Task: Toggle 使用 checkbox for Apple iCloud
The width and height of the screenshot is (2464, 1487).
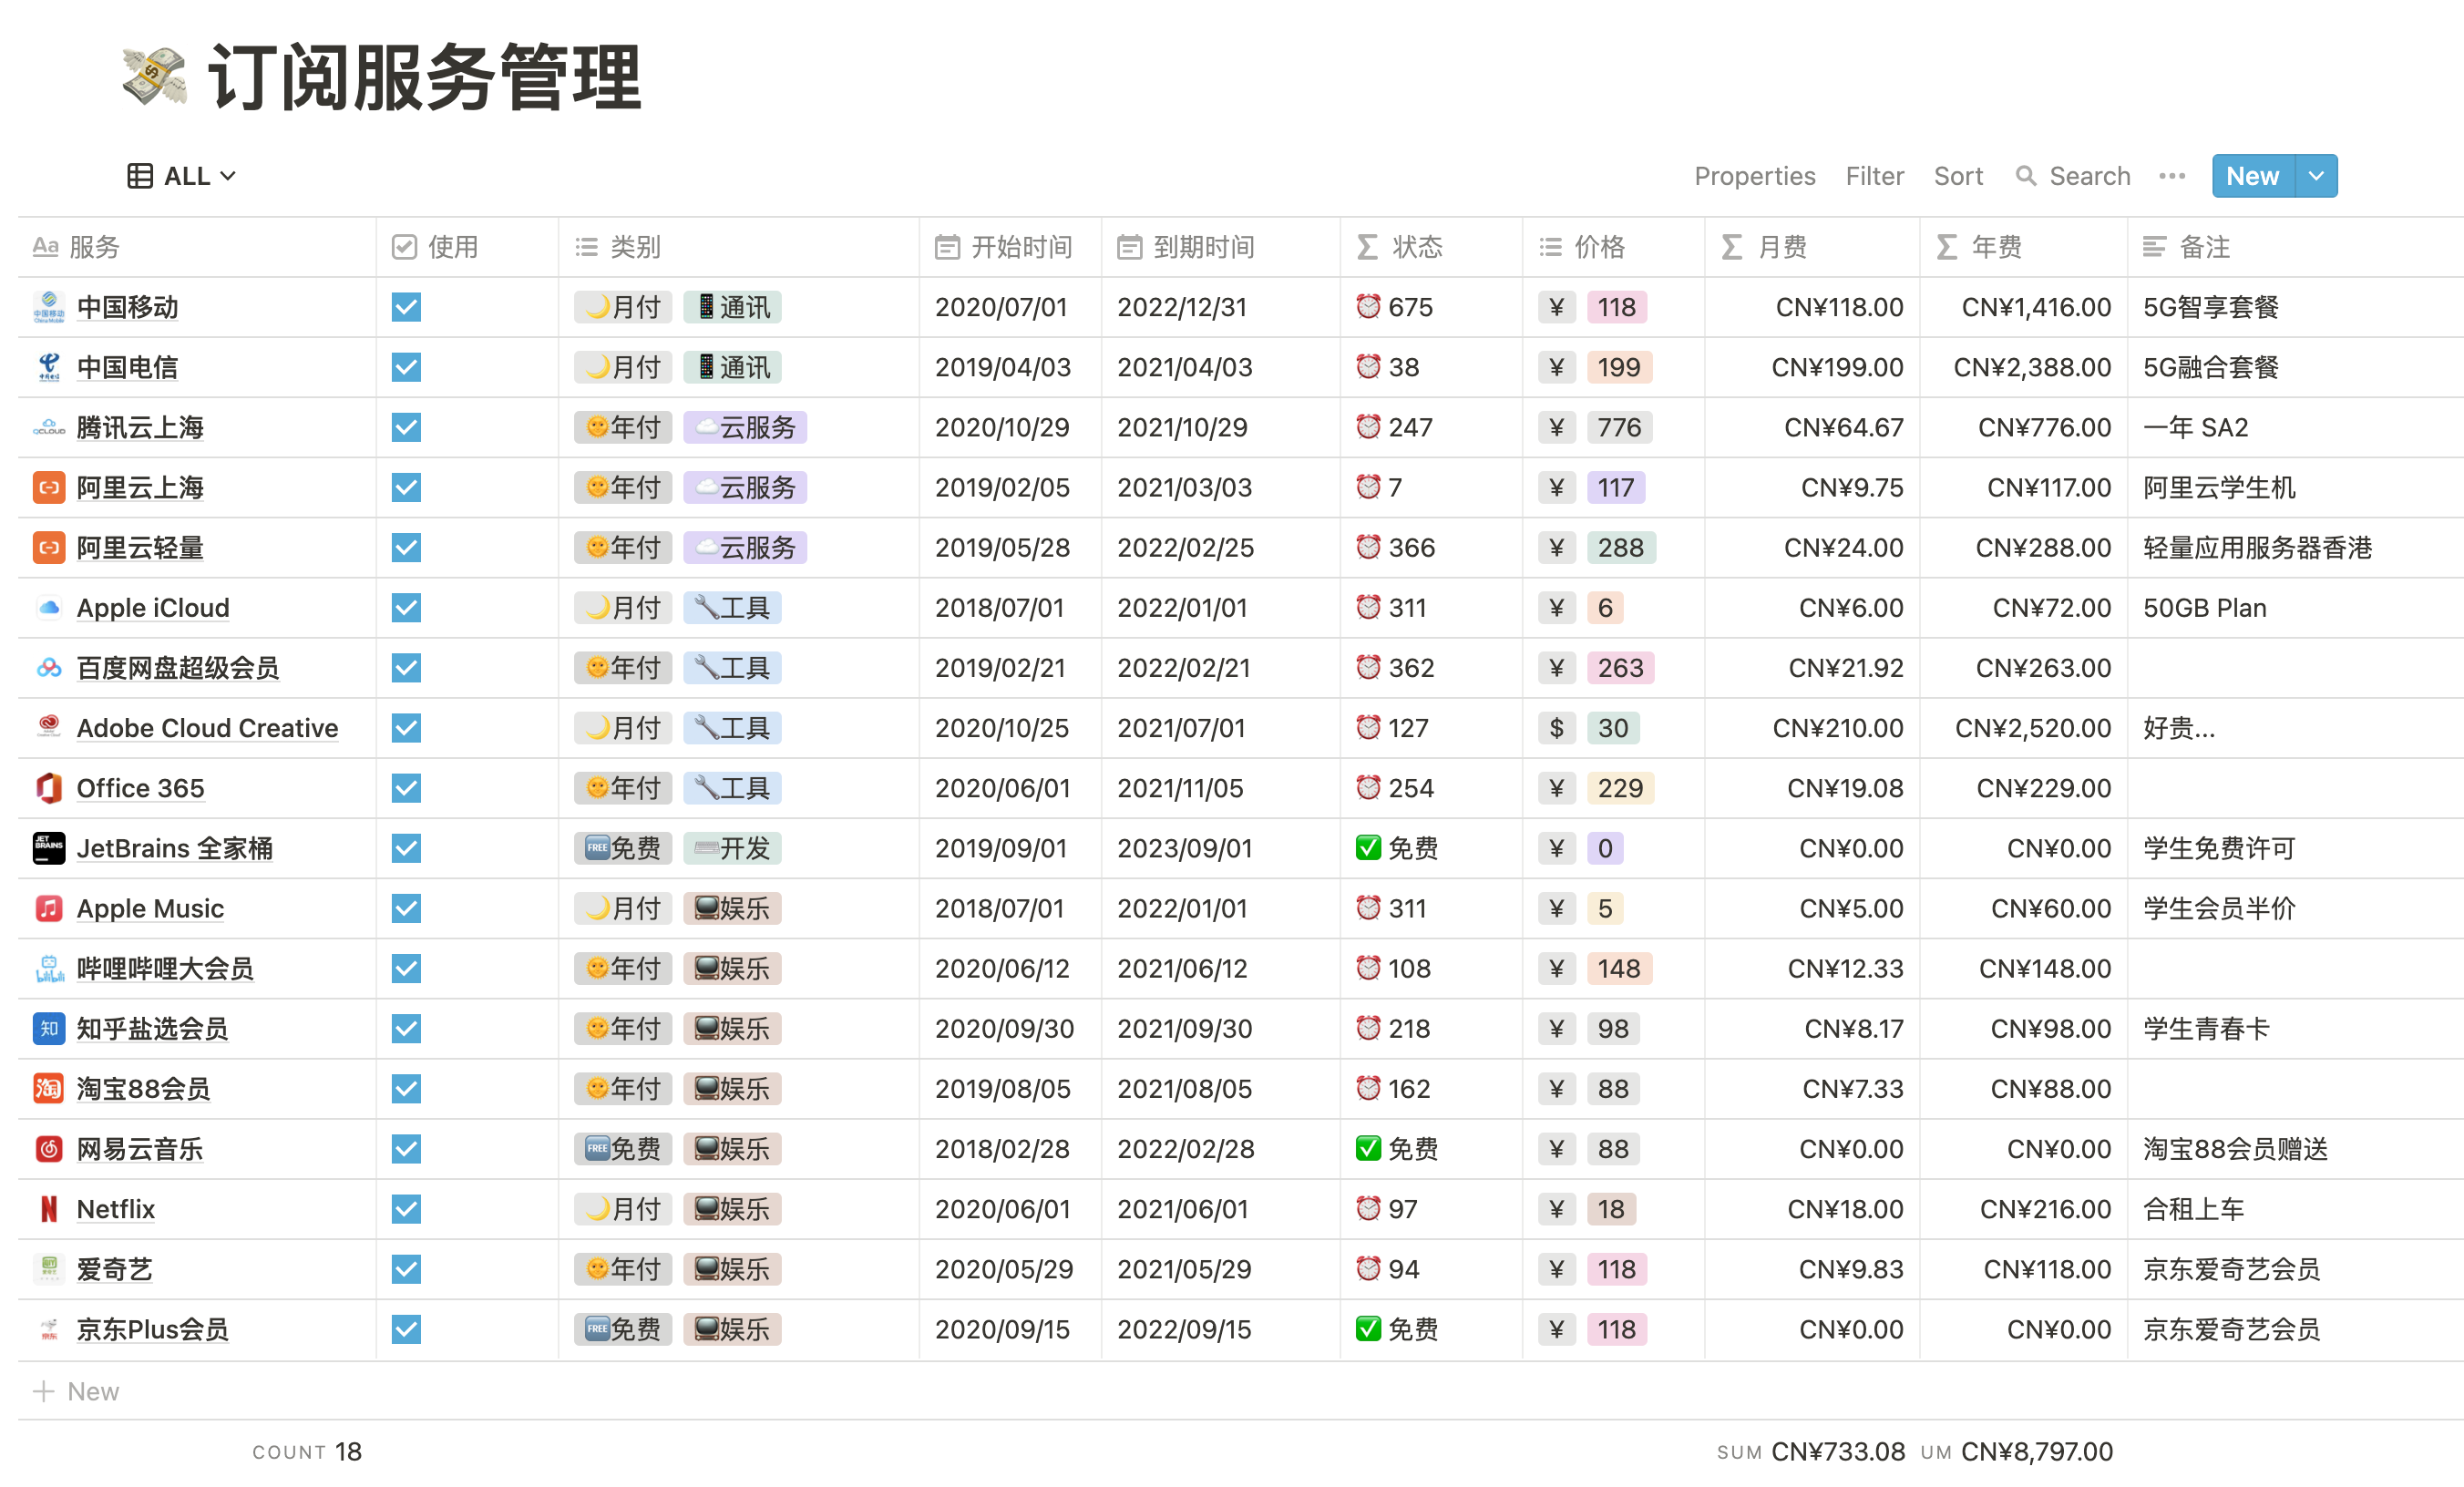Action: [406, 608]
